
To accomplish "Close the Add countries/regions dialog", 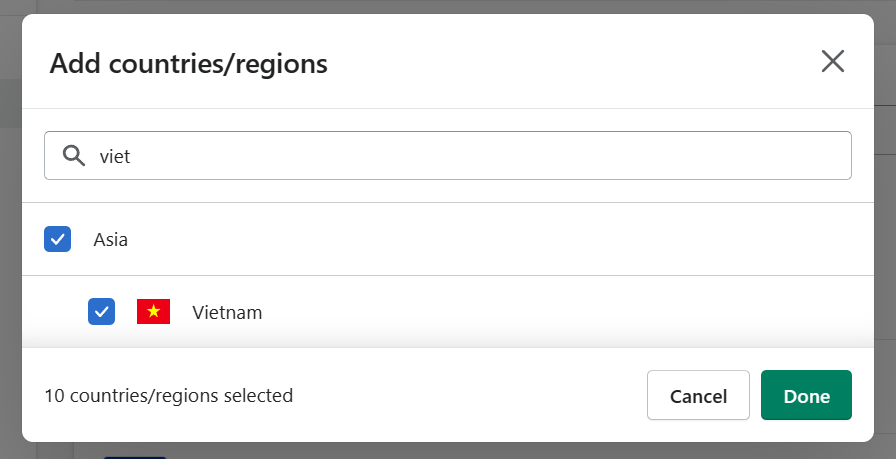I will tap(833, 61).
